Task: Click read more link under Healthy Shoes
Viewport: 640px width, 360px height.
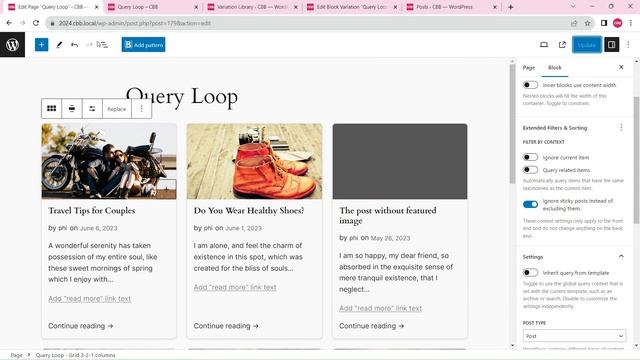Action: click(x=235, y=287)
